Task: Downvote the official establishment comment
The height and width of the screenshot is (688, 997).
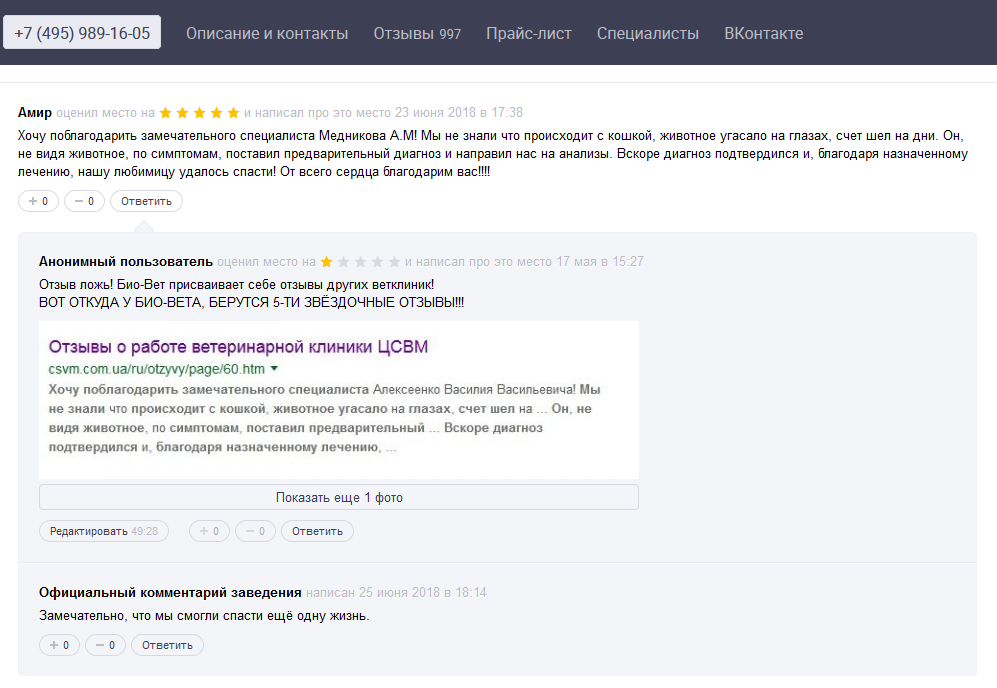Action: 105,645
